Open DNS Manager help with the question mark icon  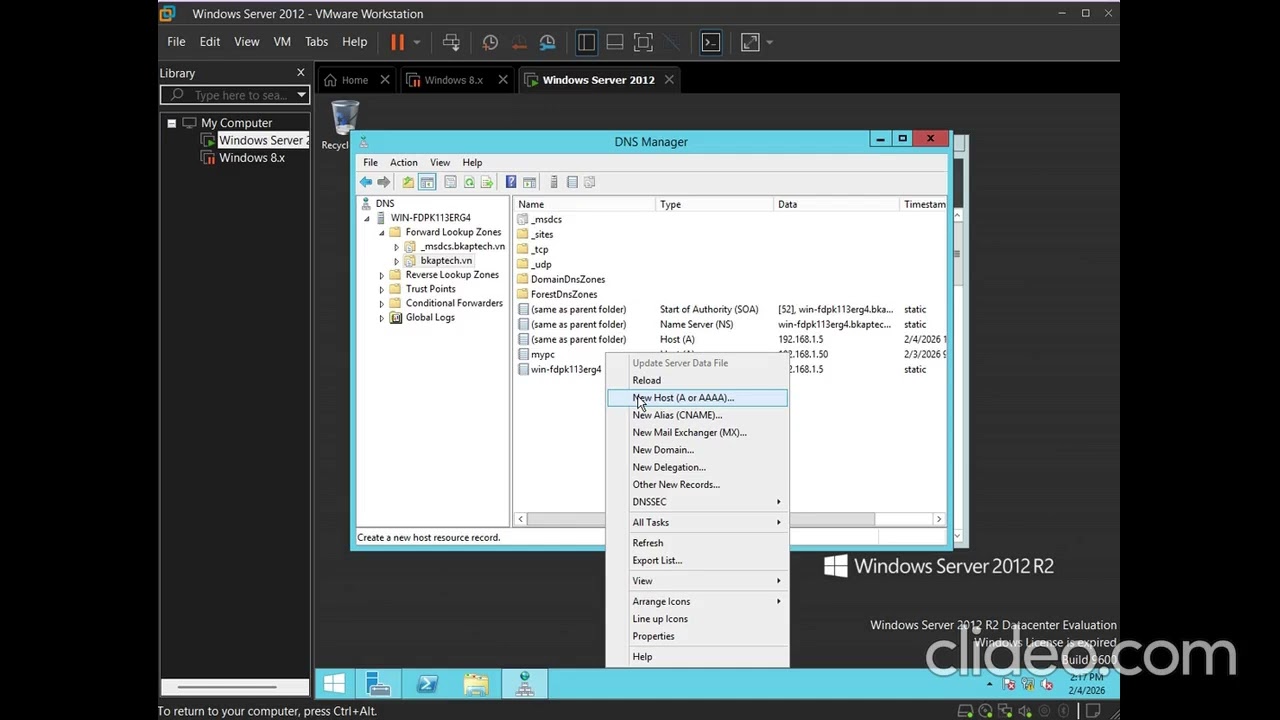(x=511, y=182)
